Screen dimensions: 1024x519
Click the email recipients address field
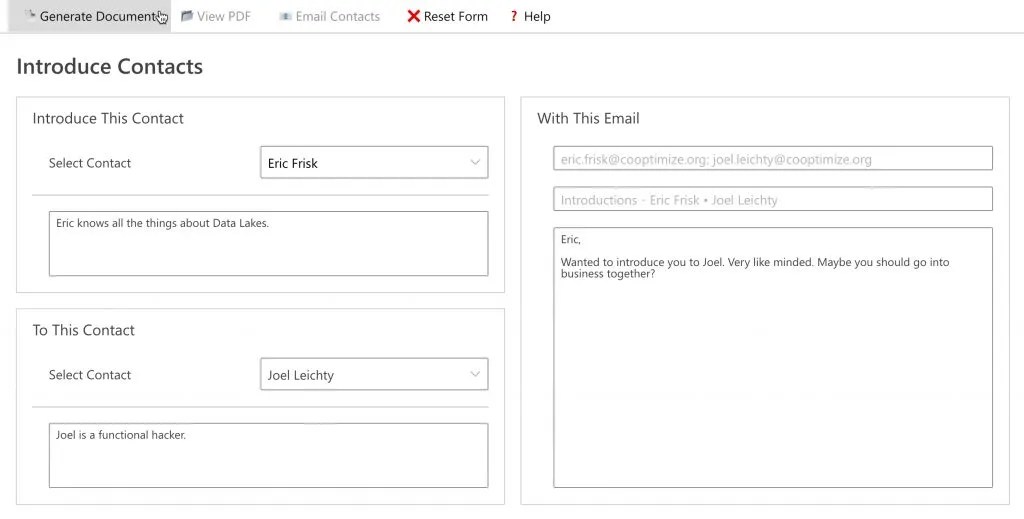[772, 159]
